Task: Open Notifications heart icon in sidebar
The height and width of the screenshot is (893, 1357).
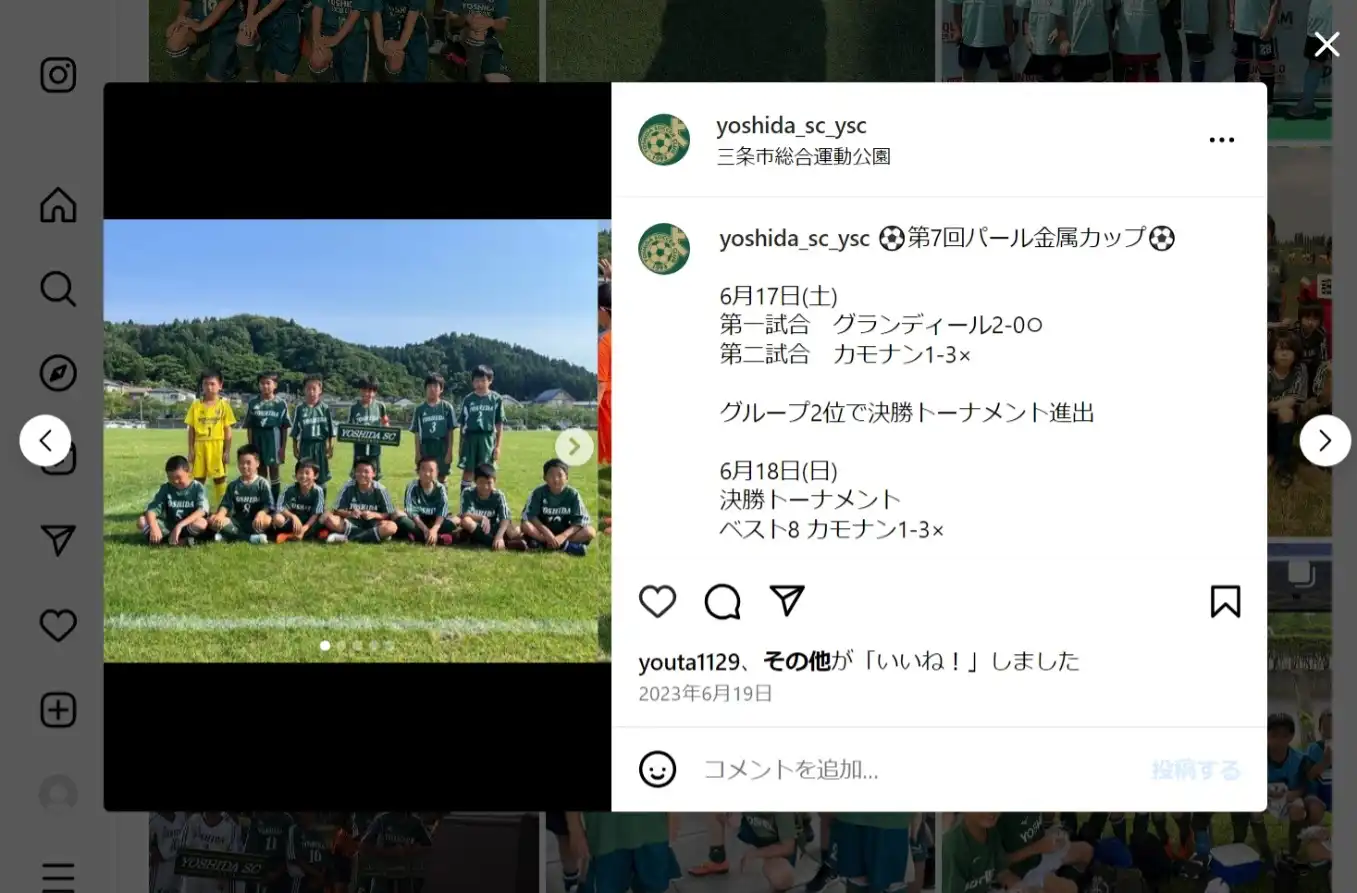Action: [58, 626]
